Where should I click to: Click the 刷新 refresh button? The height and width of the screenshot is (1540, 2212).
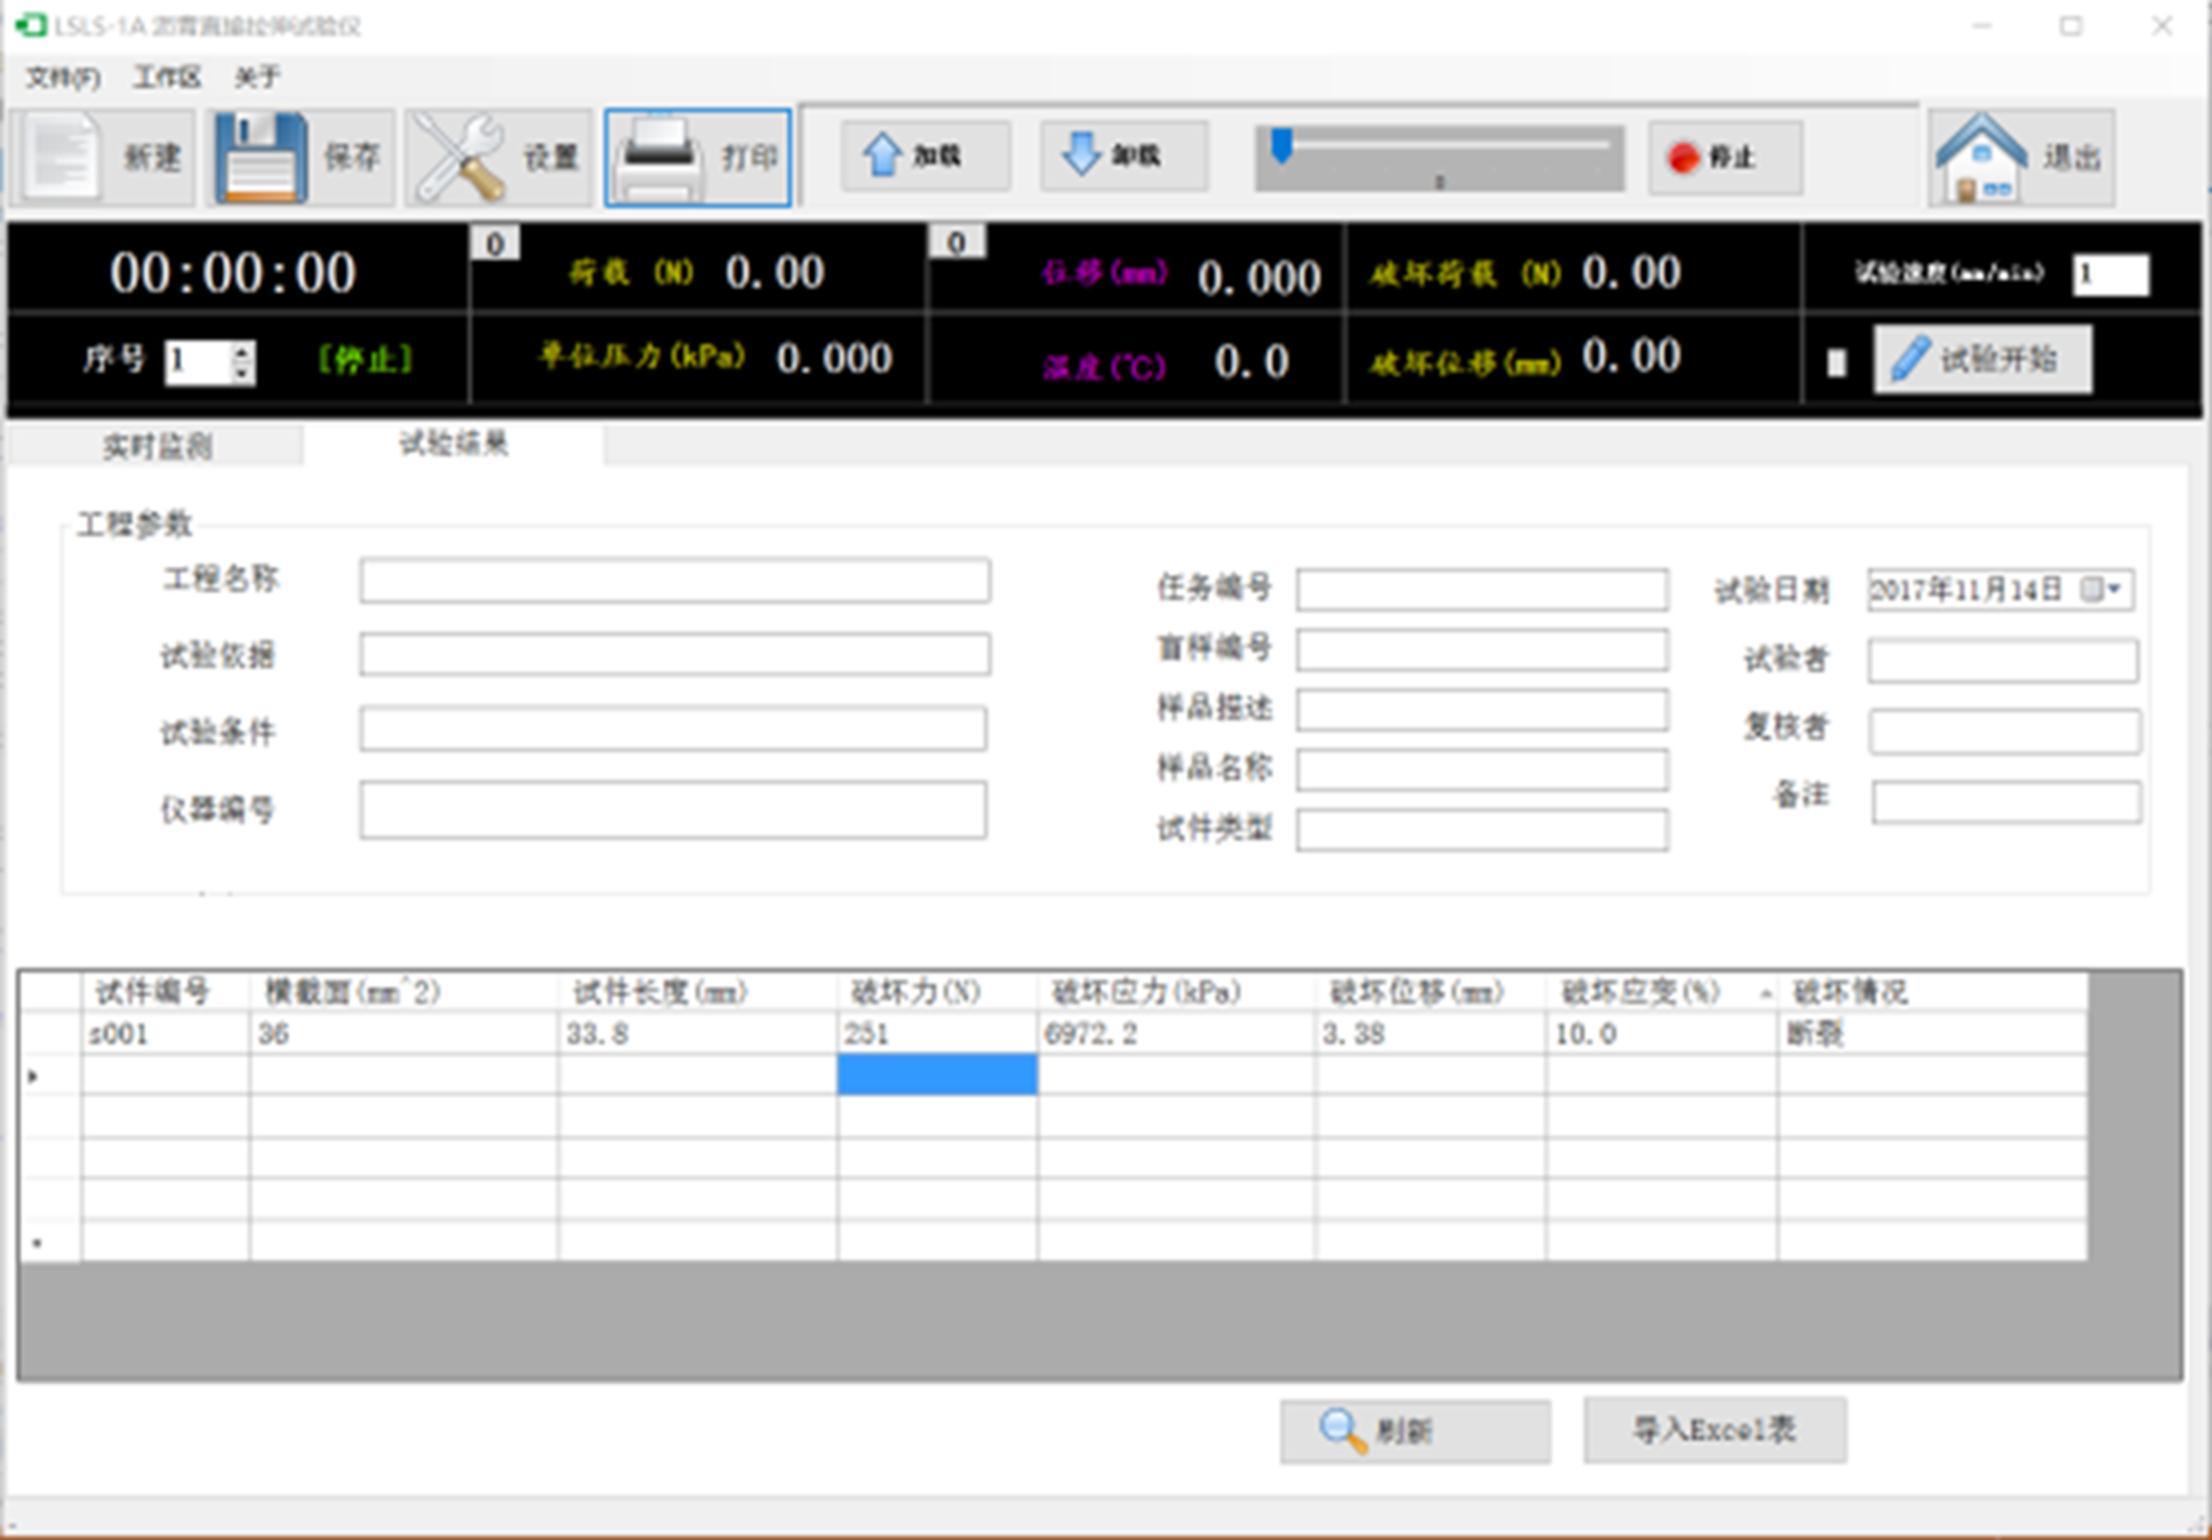(1415, 1431)
